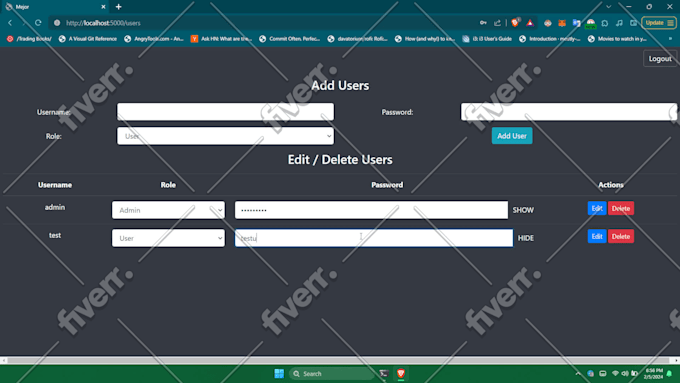Viewport: 680px width, 383px height.
Task: Open the Introduction bookmark
Action: (550, 39)
